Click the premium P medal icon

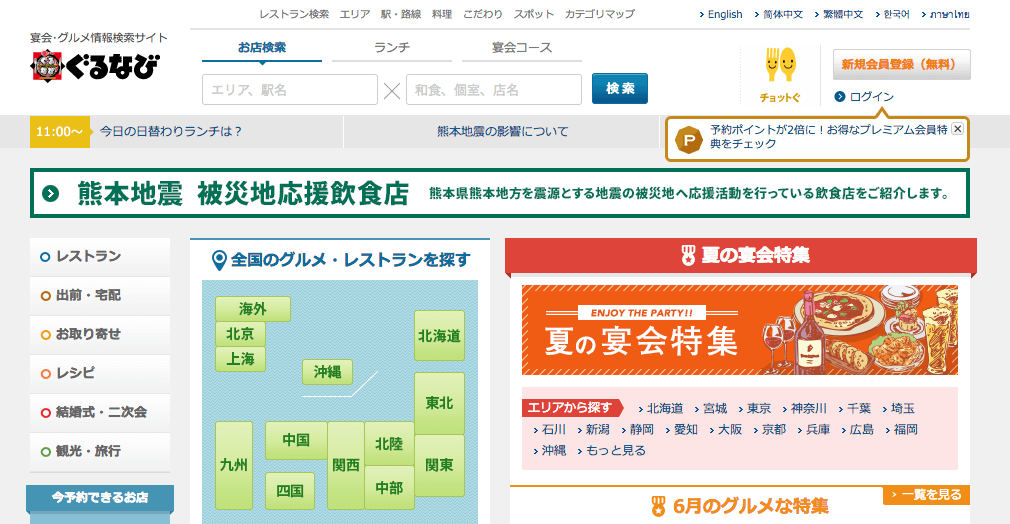tap(689, 139)
